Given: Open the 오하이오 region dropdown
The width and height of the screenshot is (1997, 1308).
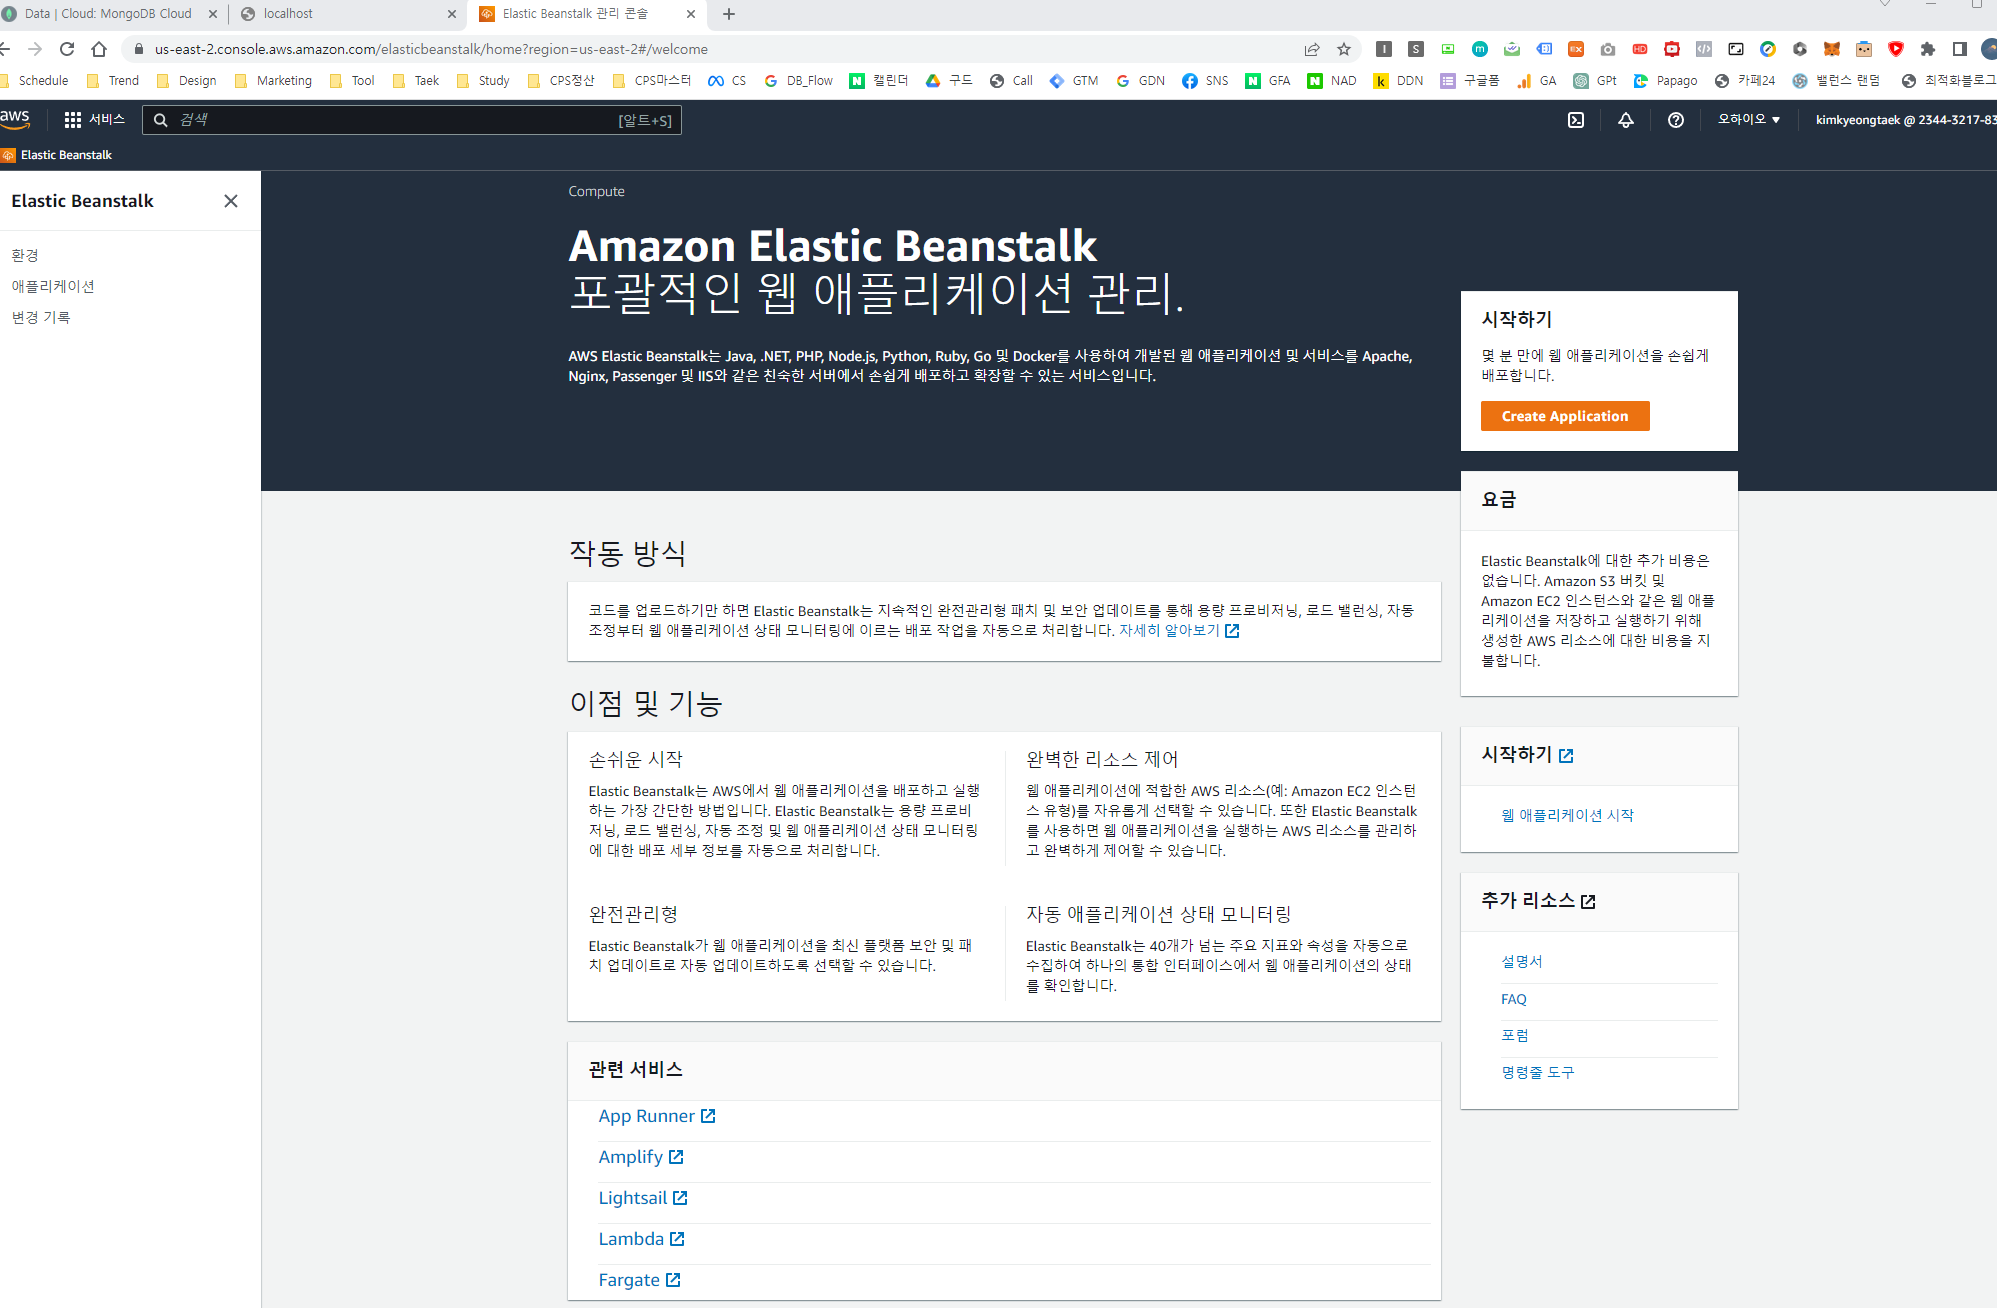Looking at the screenshot, I should [1749, 120].
